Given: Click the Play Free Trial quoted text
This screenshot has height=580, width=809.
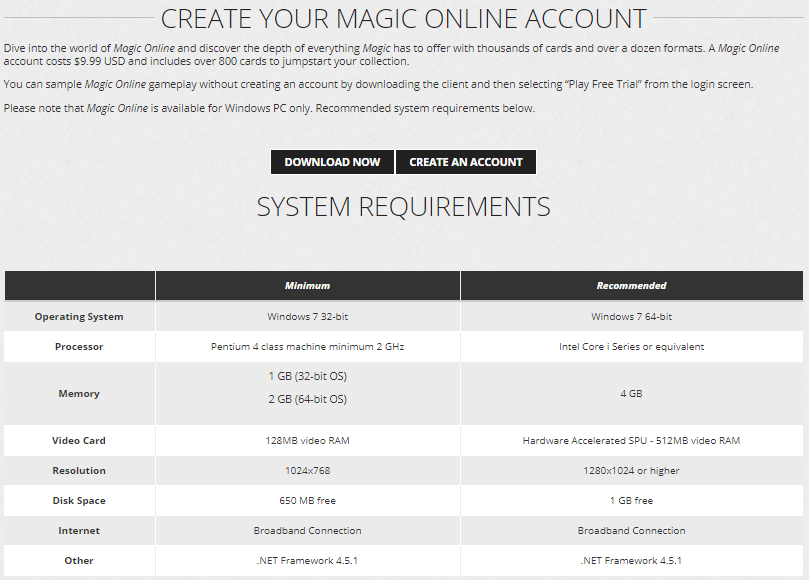Looking at the screenshot, I should [x=603, y=84].
